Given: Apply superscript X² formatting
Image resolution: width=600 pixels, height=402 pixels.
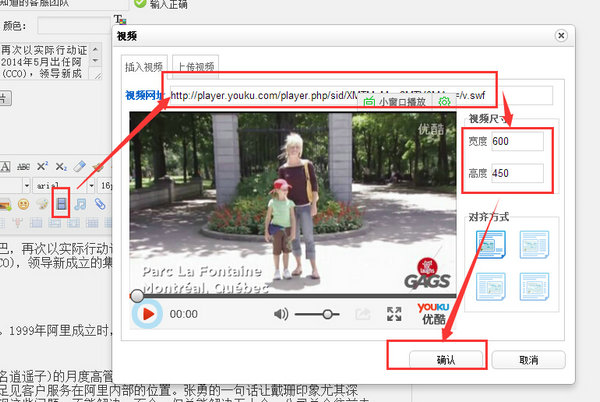Looking at the screenshot, I should [x=42, y=166].
